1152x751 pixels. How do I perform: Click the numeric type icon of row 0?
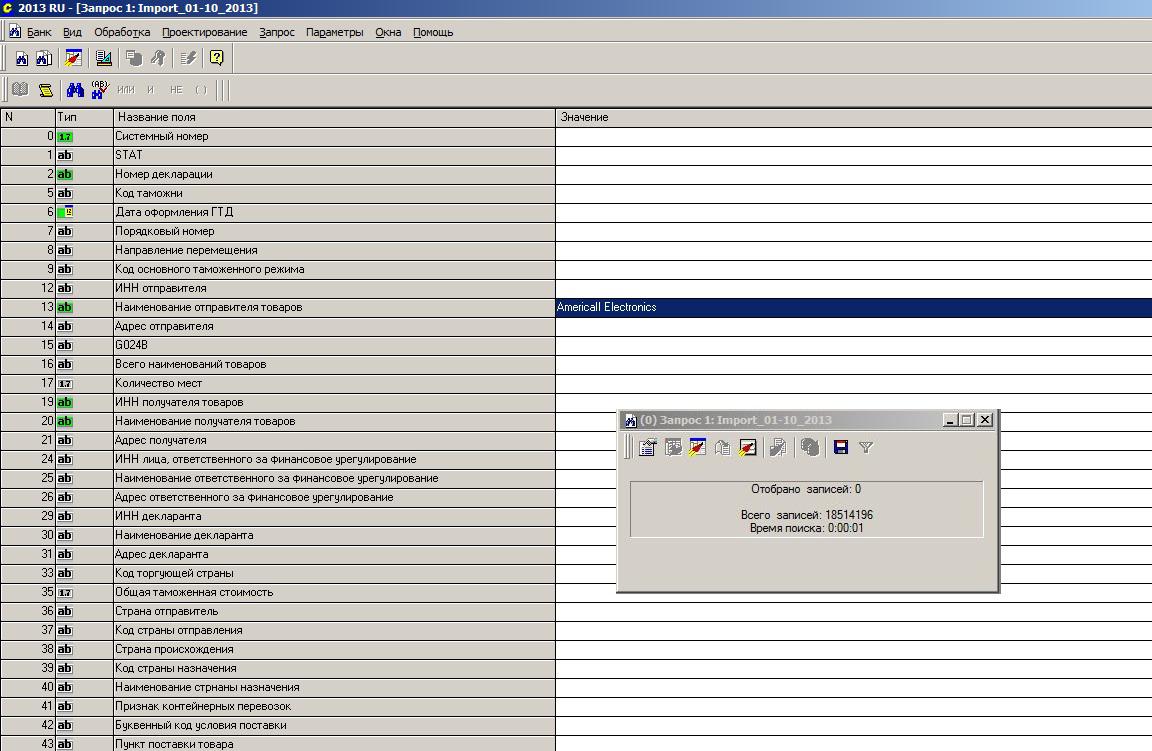tap(65, 137)
